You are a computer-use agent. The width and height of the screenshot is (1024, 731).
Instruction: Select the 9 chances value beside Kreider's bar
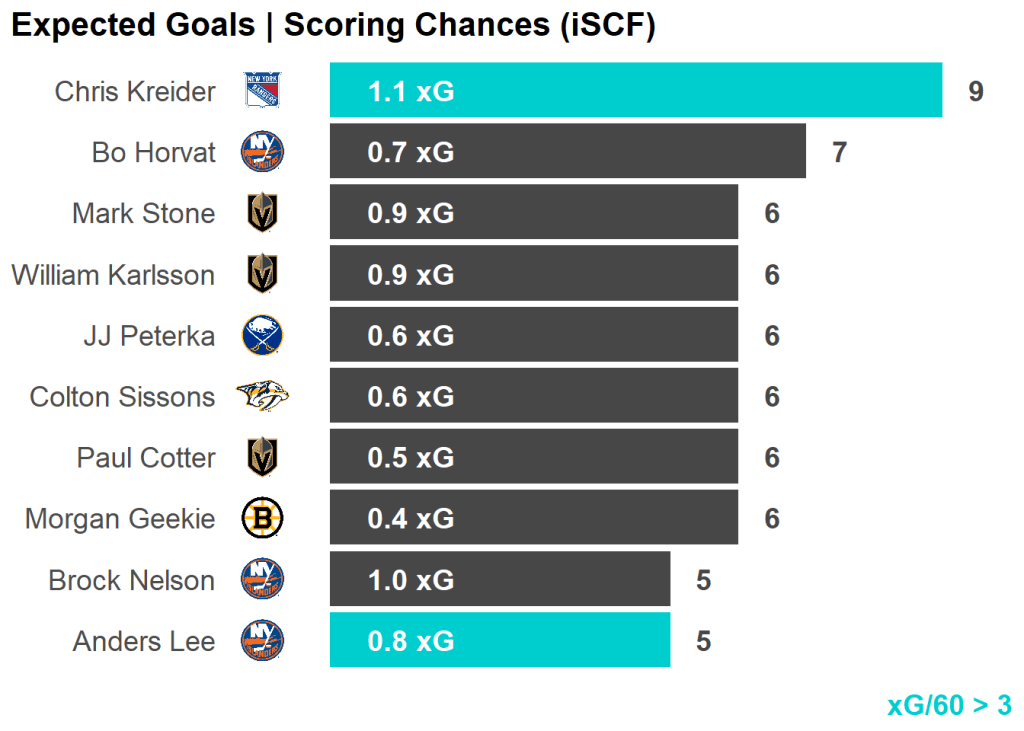pyautogui.click(x=976, y=92)
